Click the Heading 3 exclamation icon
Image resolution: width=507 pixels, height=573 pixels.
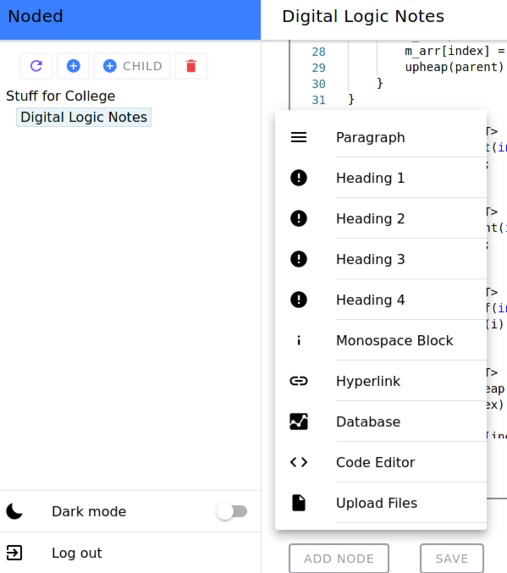[299, 259]
